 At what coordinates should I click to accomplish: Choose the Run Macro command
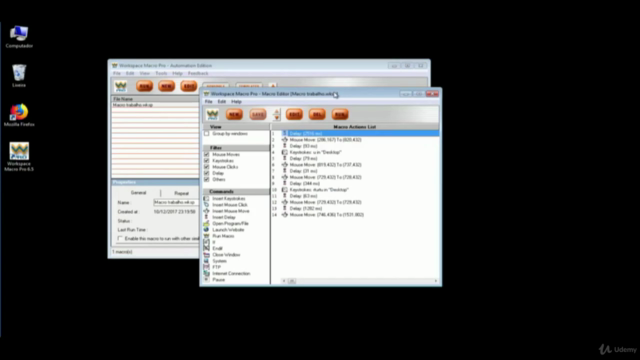[223, 236]
